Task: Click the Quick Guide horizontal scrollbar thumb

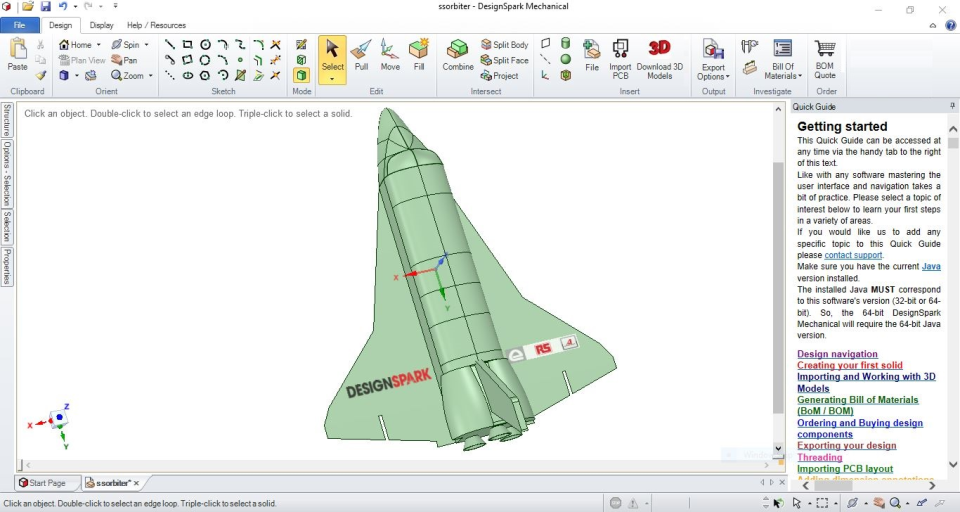Action: [833, 485]
